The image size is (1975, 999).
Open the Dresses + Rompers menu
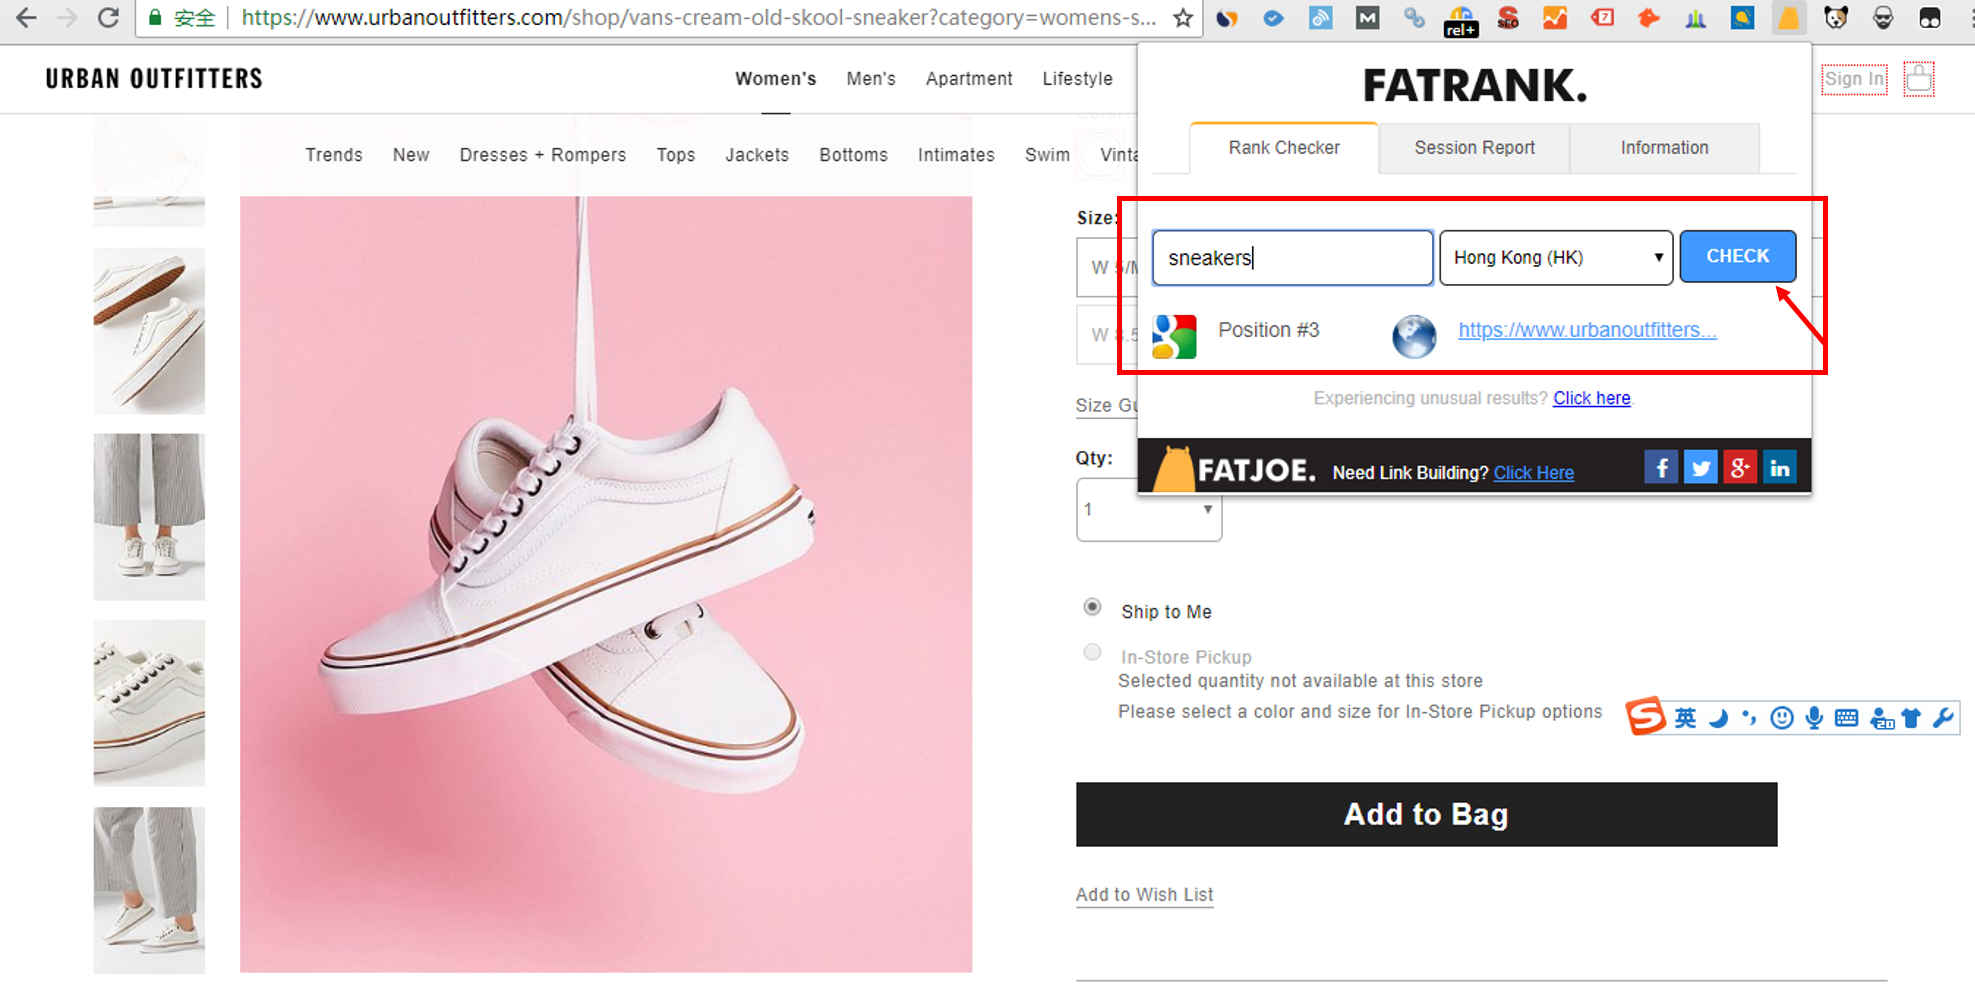coord(542,155)
